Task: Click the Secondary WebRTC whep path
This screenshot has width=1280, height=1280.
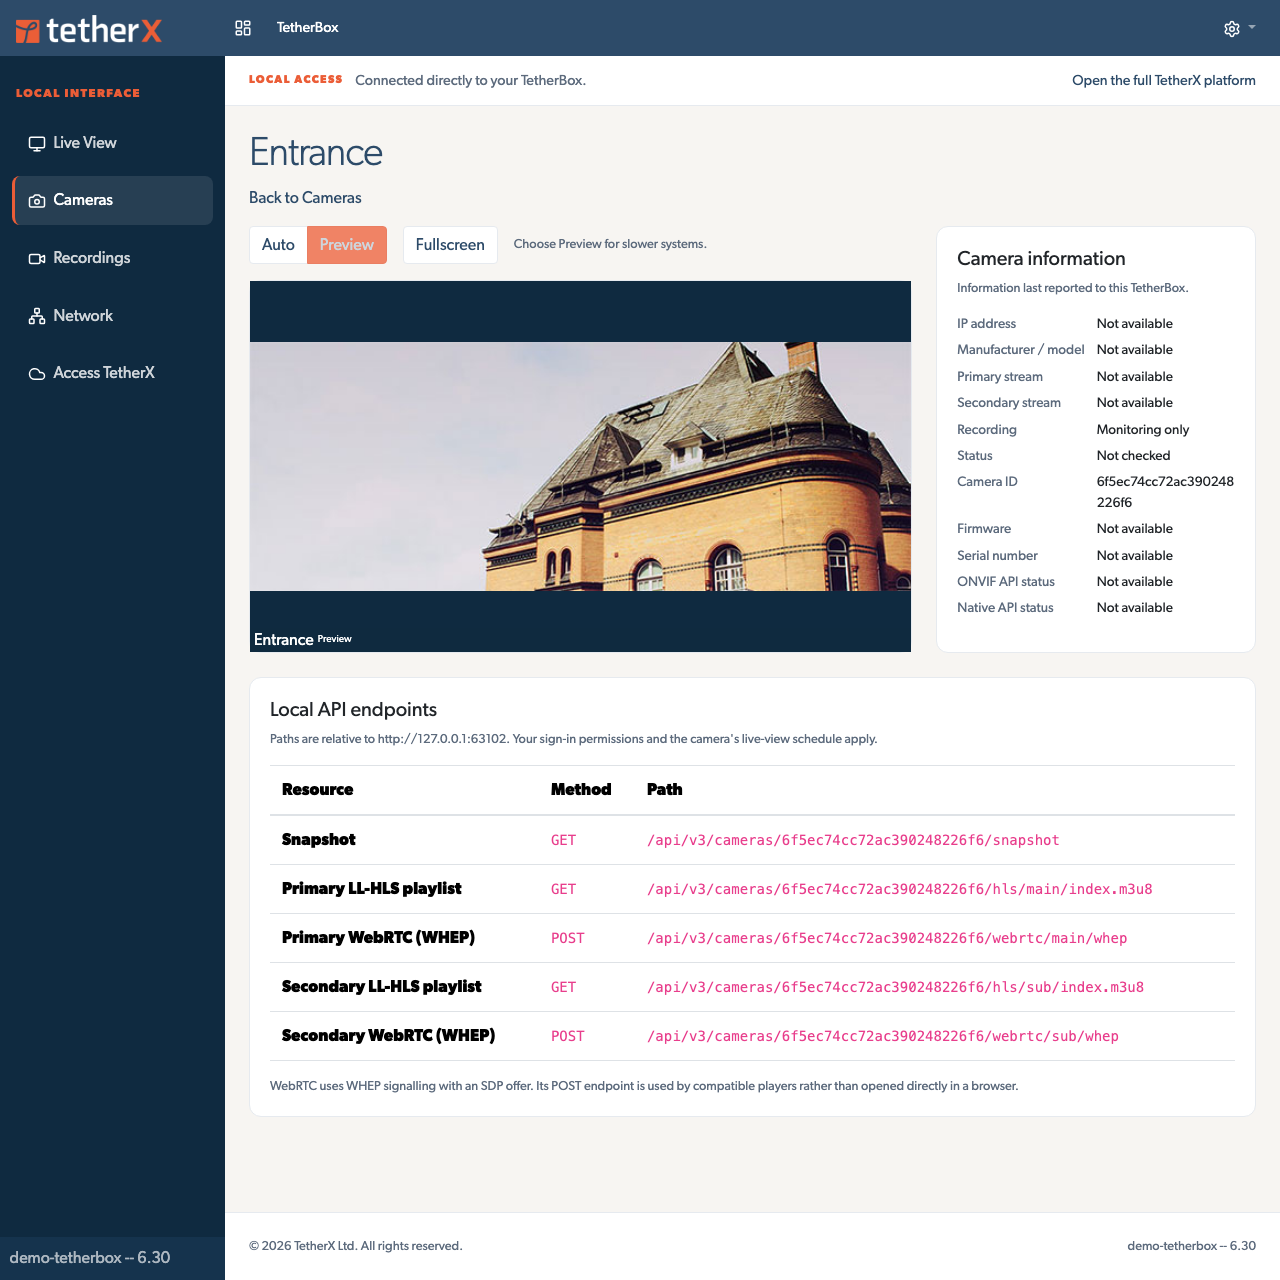Action: click(x=883, y=1036)
